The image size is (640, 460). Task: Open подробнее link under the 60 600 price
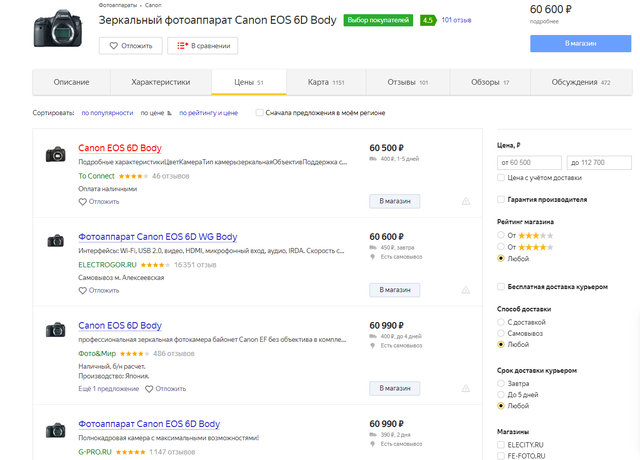coord(545,20)
